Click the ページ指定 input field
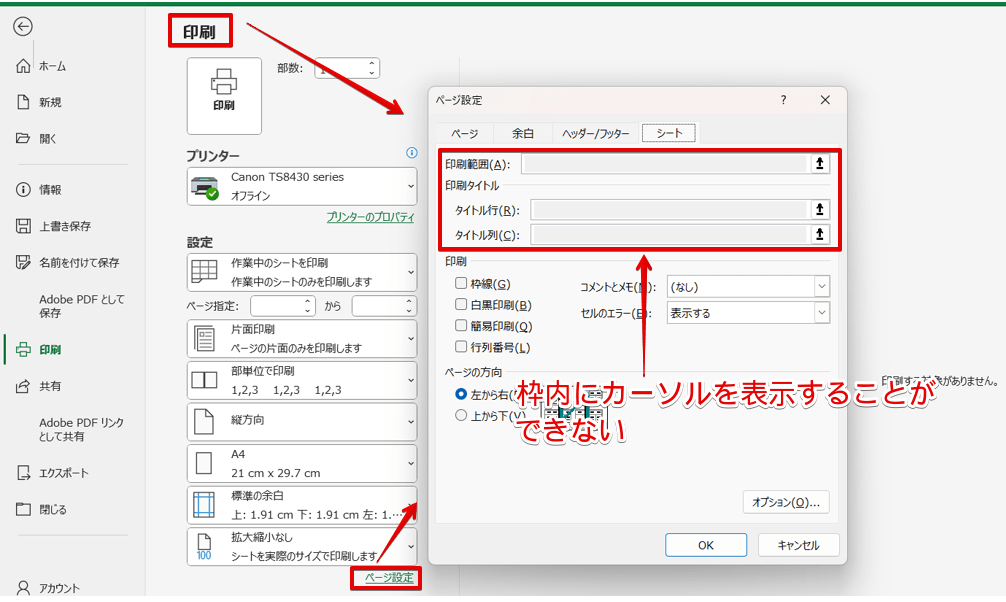Screen dimensions: 1006x602 [x=282, y=304]
